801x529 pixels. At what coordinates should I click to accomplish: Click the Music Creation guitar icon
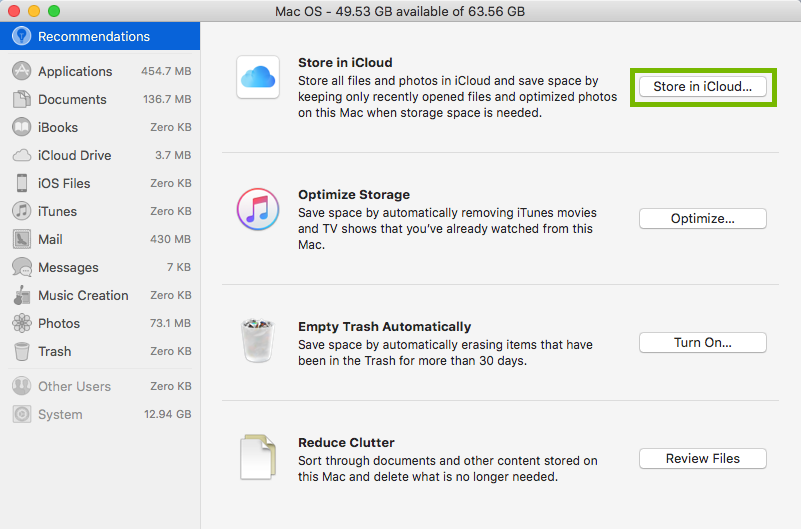[21, 295]
